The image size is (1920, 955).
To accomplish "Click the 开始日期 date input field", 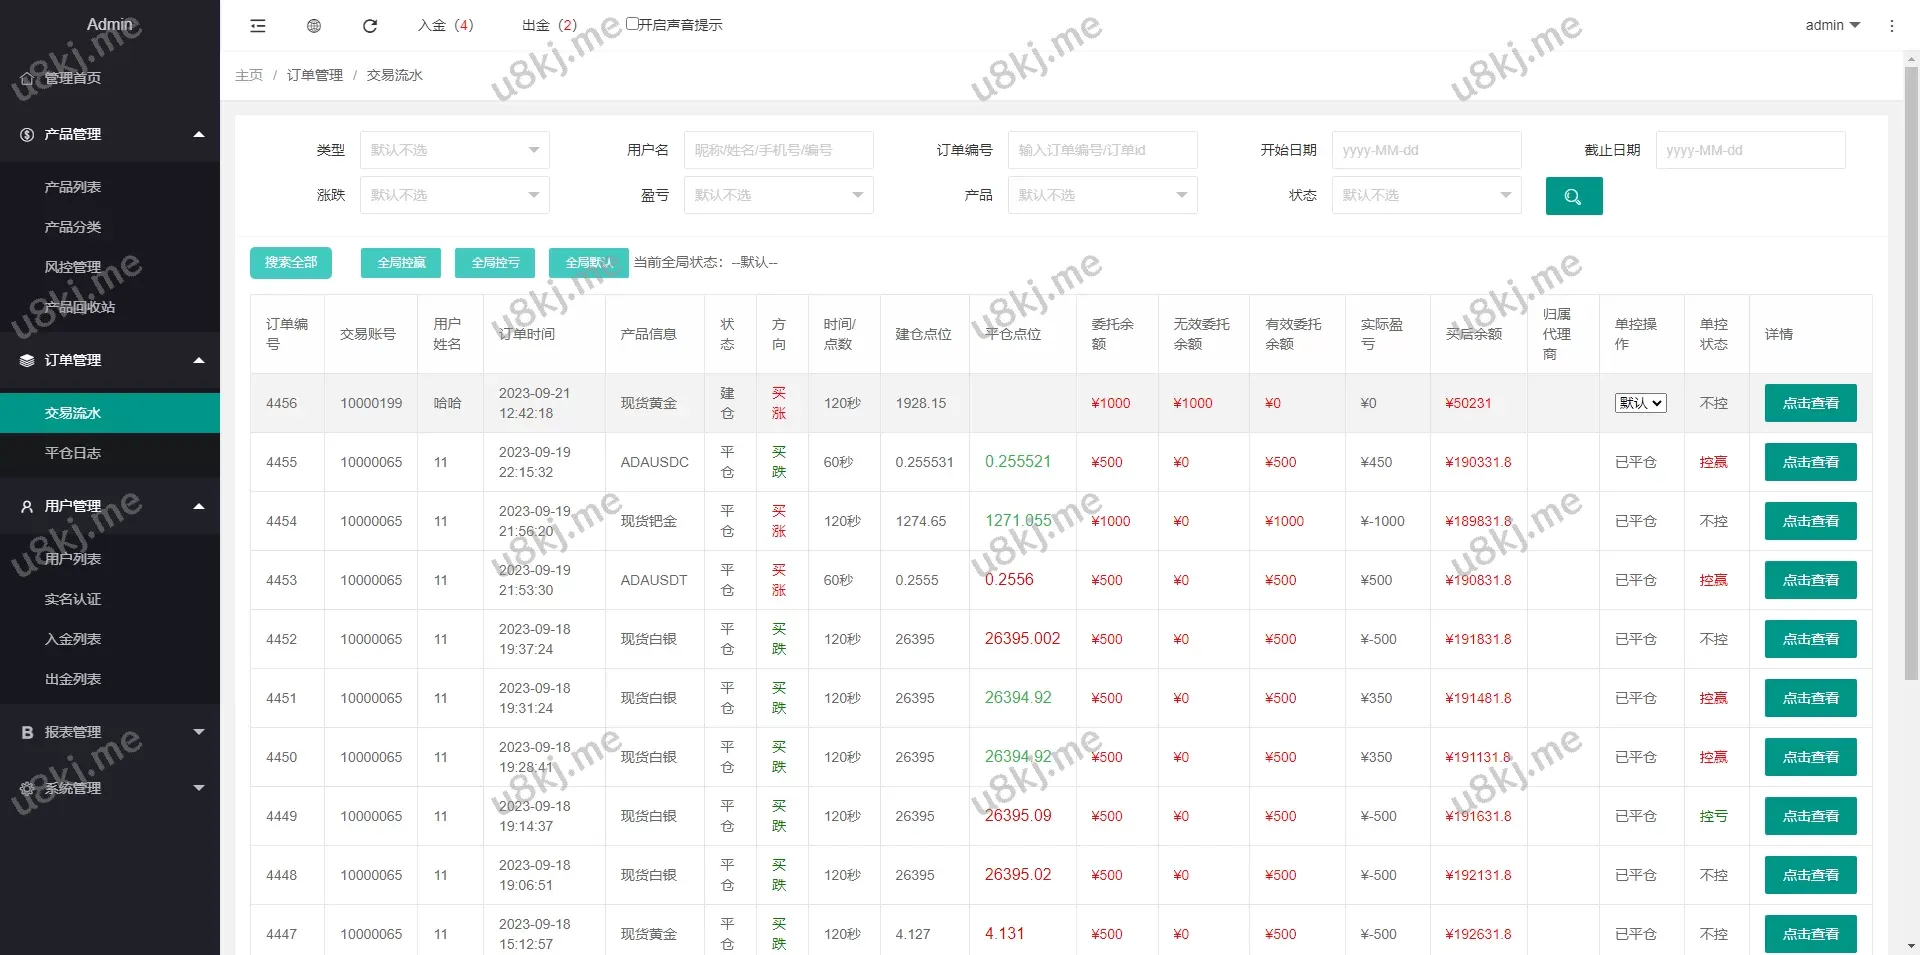I will tap(1426, 150).
